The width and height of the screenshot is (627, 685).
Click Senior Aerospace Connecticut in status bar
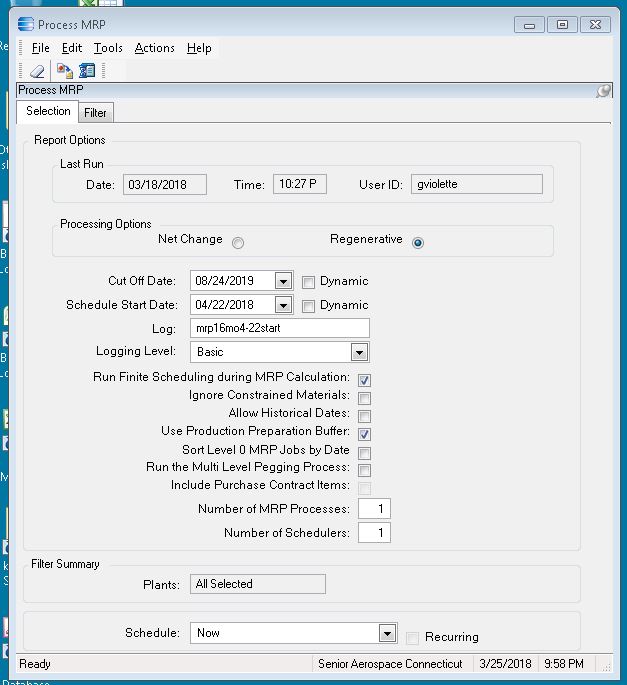tap(390, 664)
